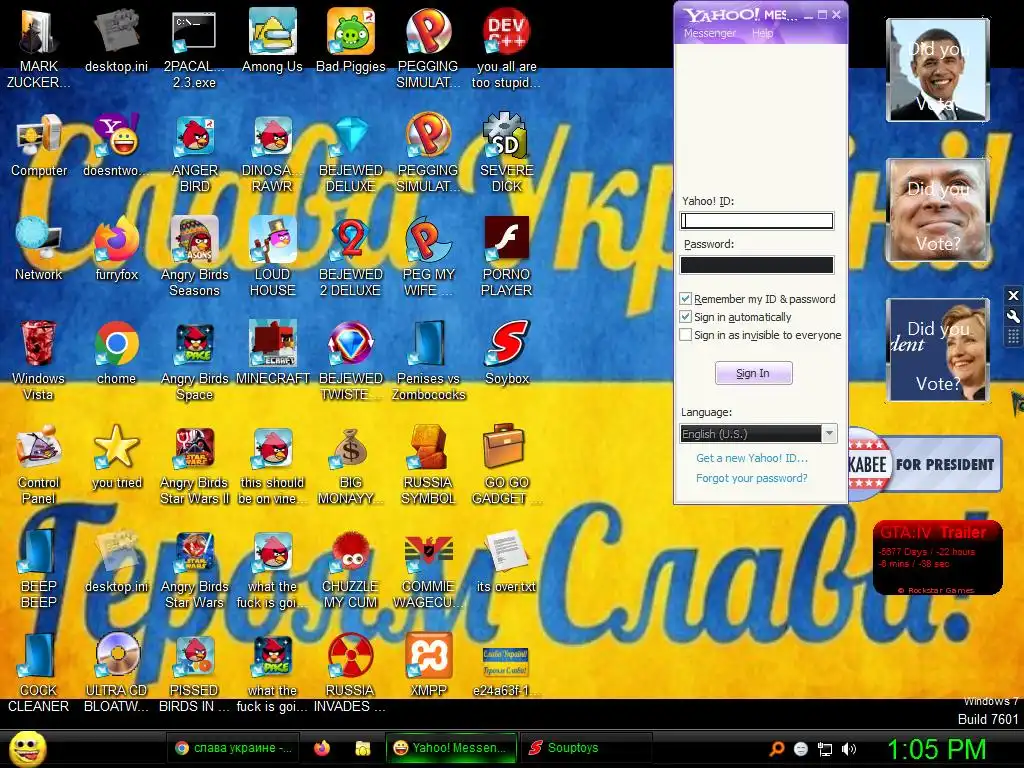Close the sidebar gadget with X button
Screen dimensions: 1024x768
point(1013,295)
